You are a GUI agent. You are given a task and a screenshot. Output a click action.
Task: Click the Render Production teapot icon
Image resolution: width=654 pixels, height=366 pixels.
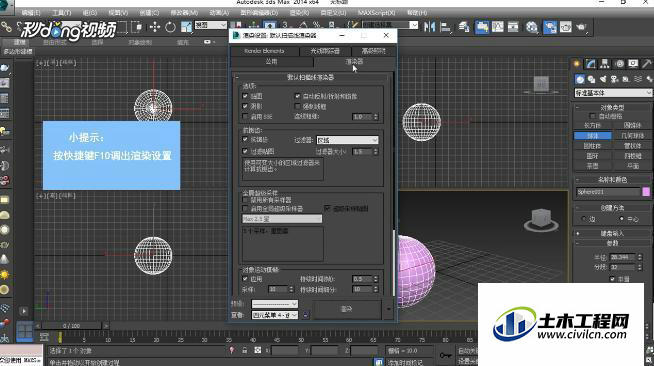581,27
